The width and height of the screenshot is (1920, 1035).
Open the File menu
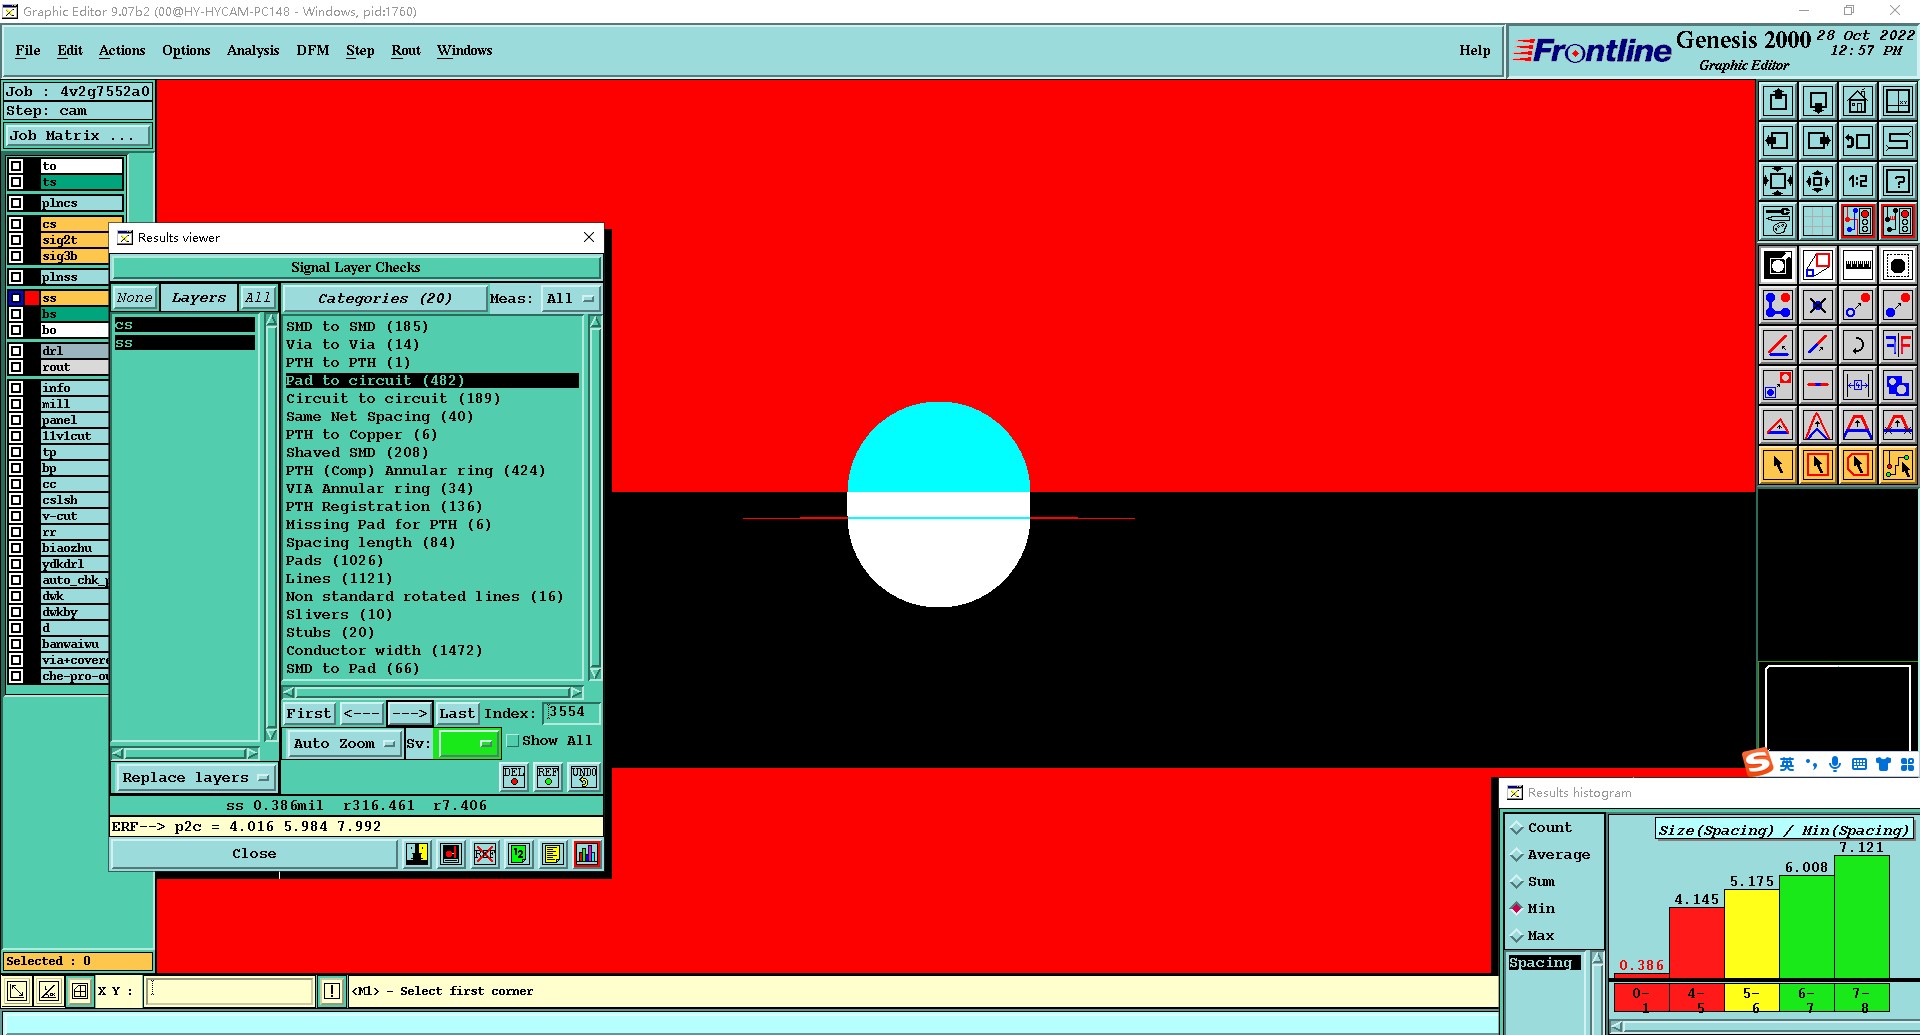pos(28,50)
